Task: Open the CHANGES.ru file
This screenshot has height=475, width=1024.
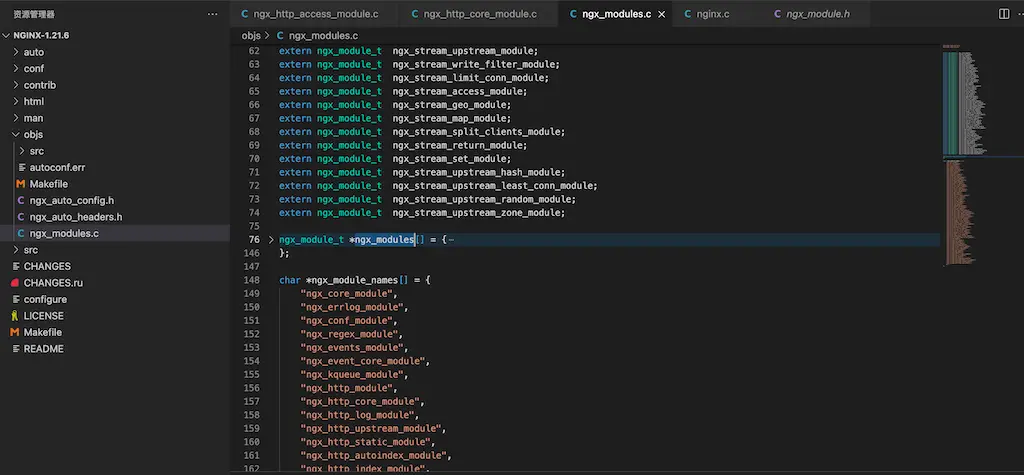Action: pyautogui.click(x=53, y=283)
